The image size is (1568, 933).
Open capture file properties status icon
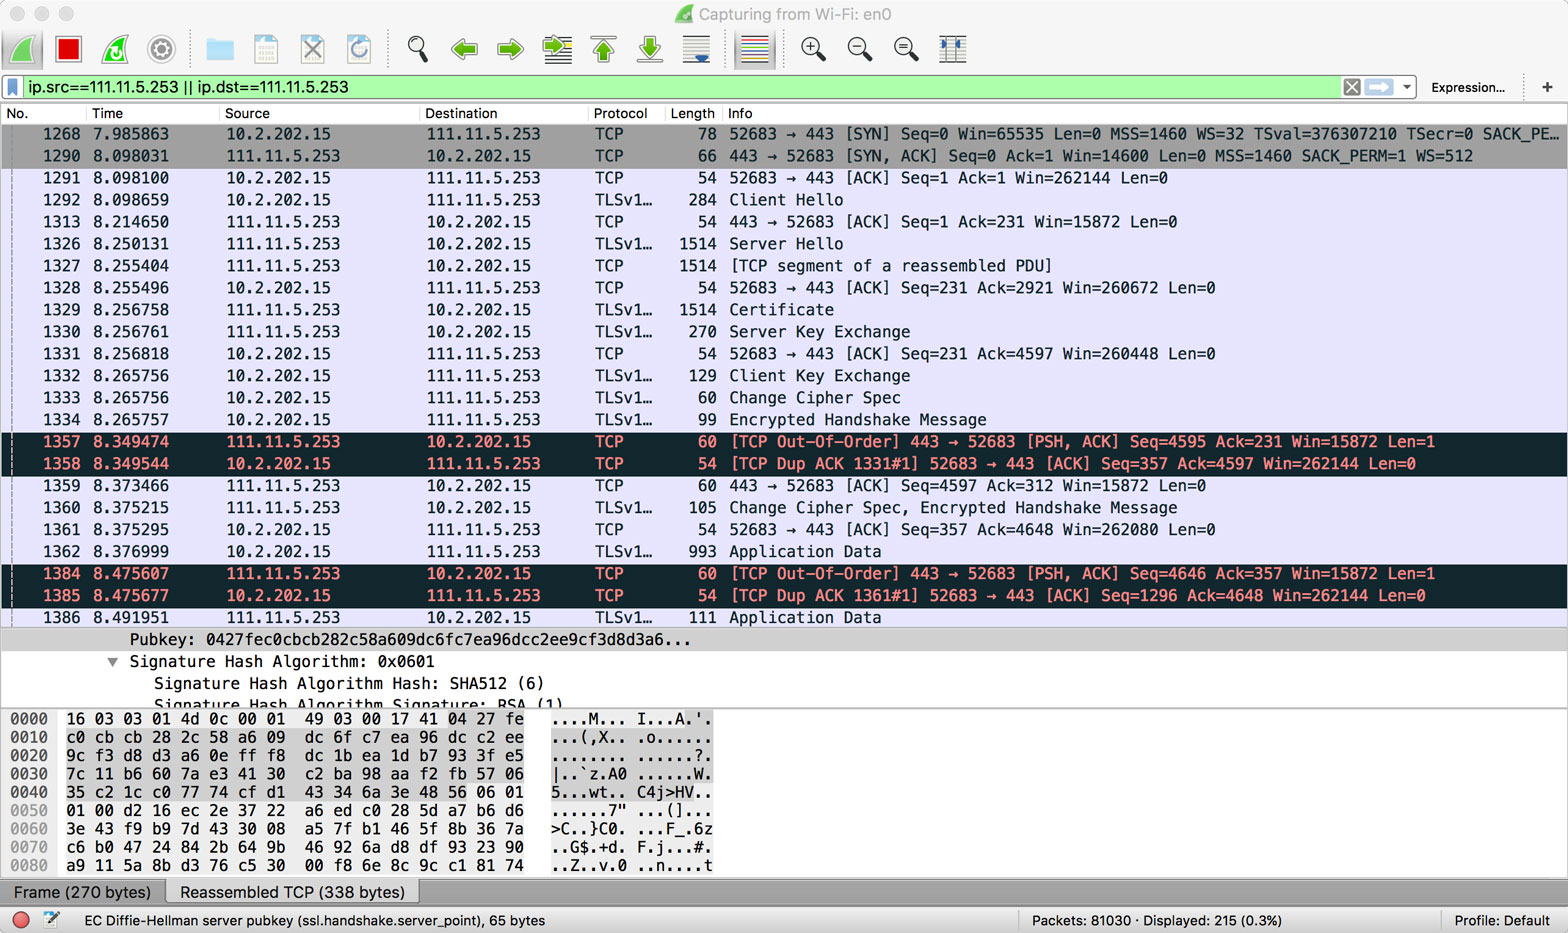[x=51, y=920]
